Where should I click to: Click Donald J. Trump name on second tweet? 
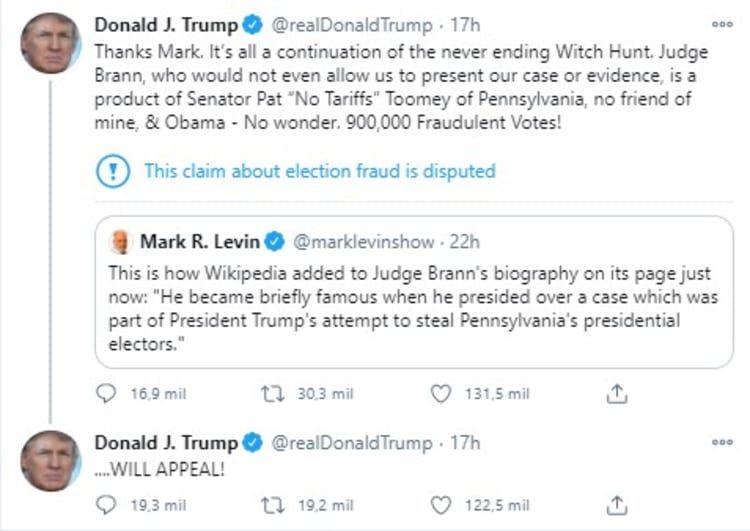(166, 442)
